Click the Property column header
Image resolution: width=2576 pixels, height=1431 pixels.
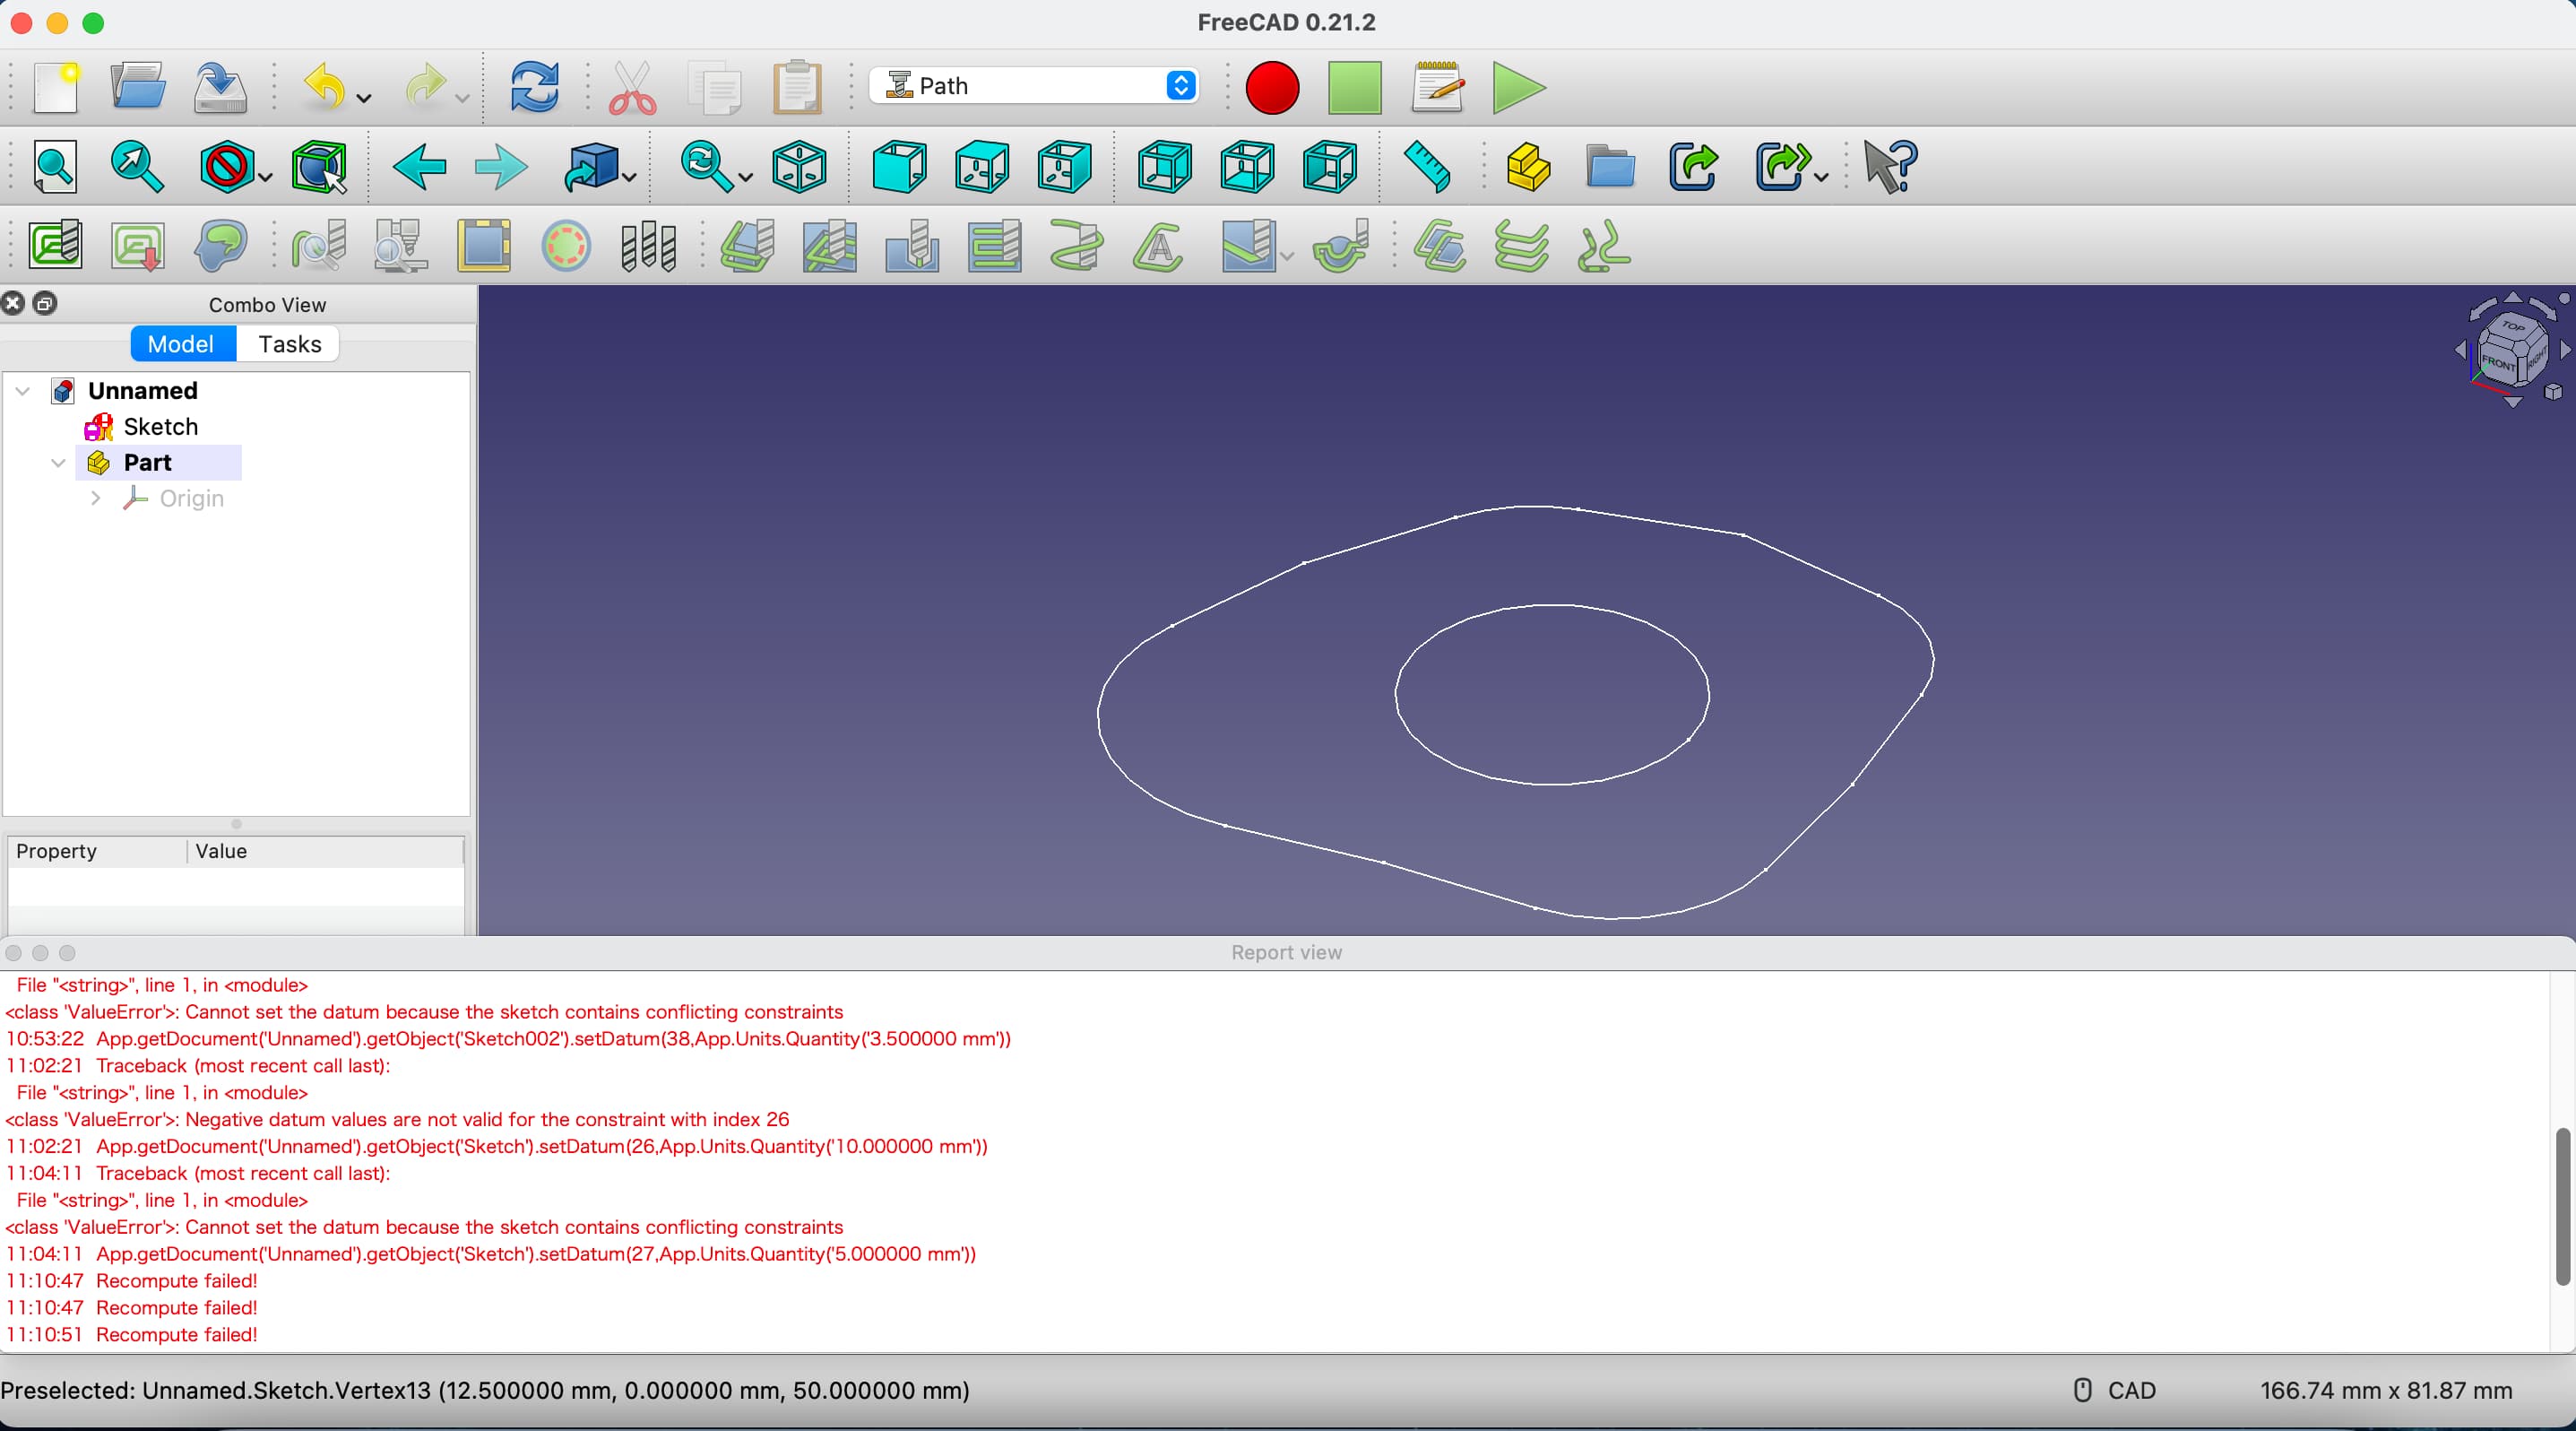(x=56, y=851)
